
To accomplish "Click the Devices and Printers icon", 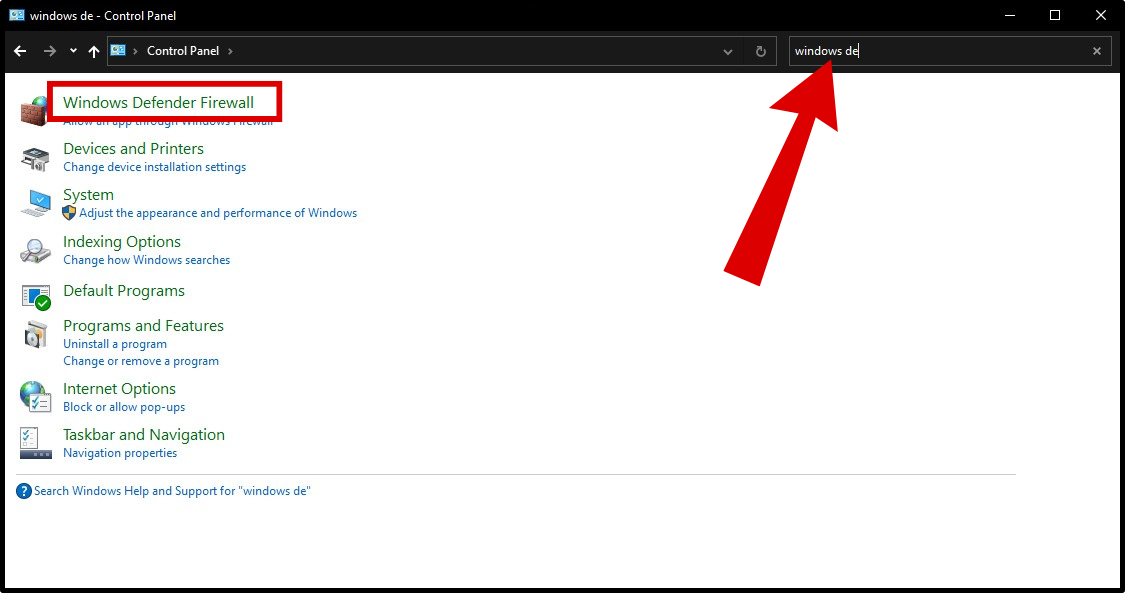I will tap(35, 158).
